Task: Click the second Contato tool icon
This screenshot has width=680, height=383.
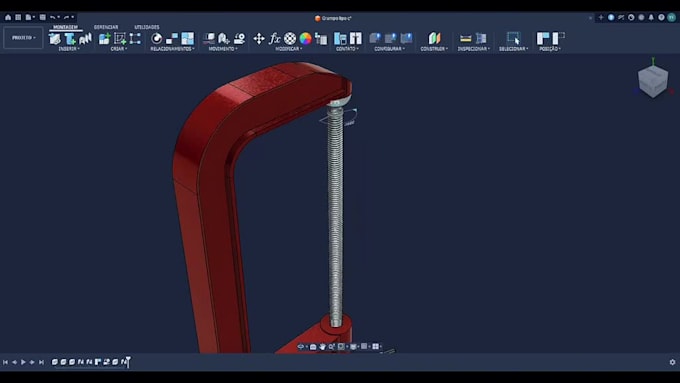Action: [356, 39]
